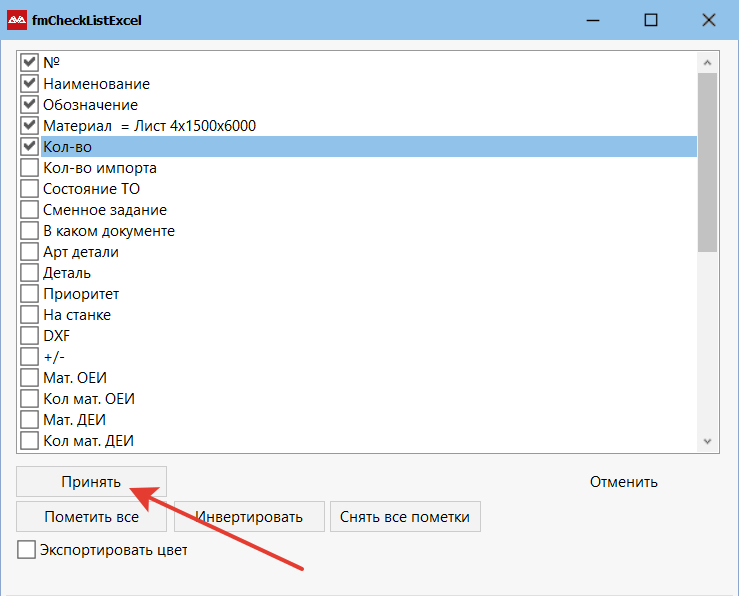
Task: Uncheck the Наименование checkbox
Action: (29, 84)
